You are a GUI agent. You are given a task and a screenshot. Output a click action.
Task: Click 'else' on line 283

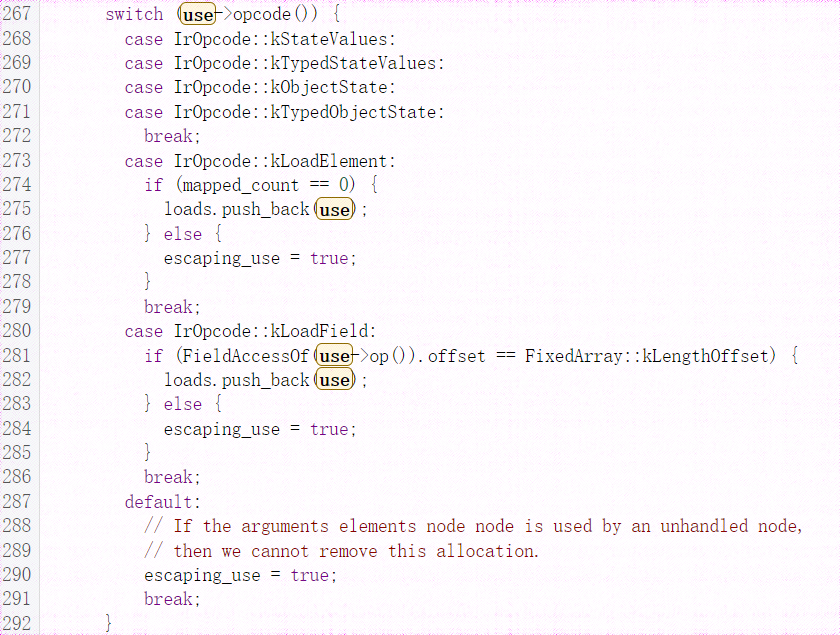pos(183,404)
